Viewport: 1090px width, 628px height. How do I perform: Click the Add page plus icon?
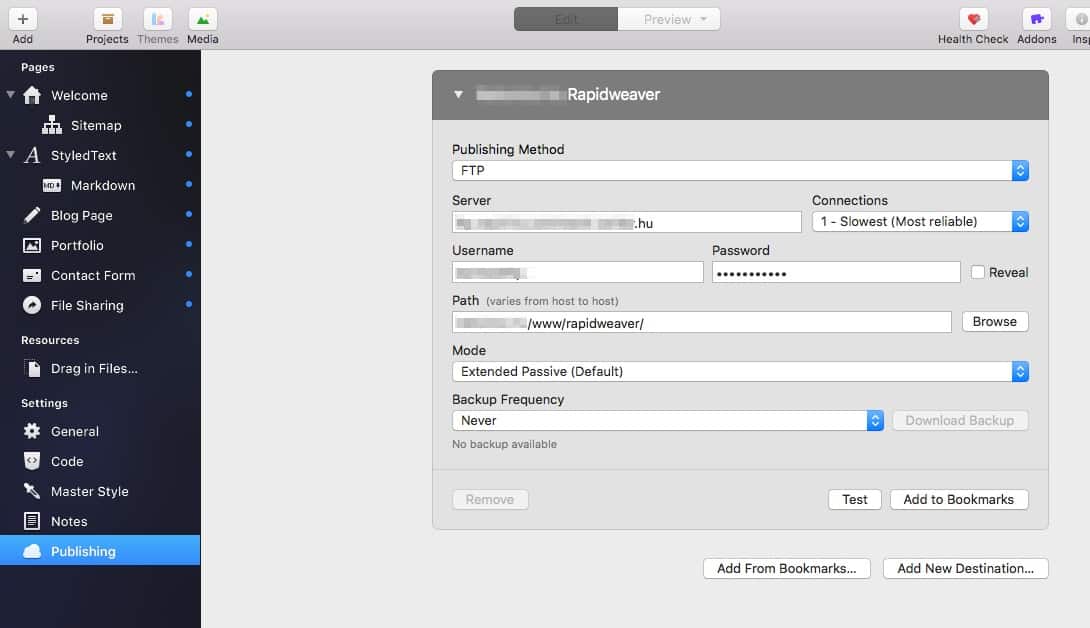(x=22, y=19)
